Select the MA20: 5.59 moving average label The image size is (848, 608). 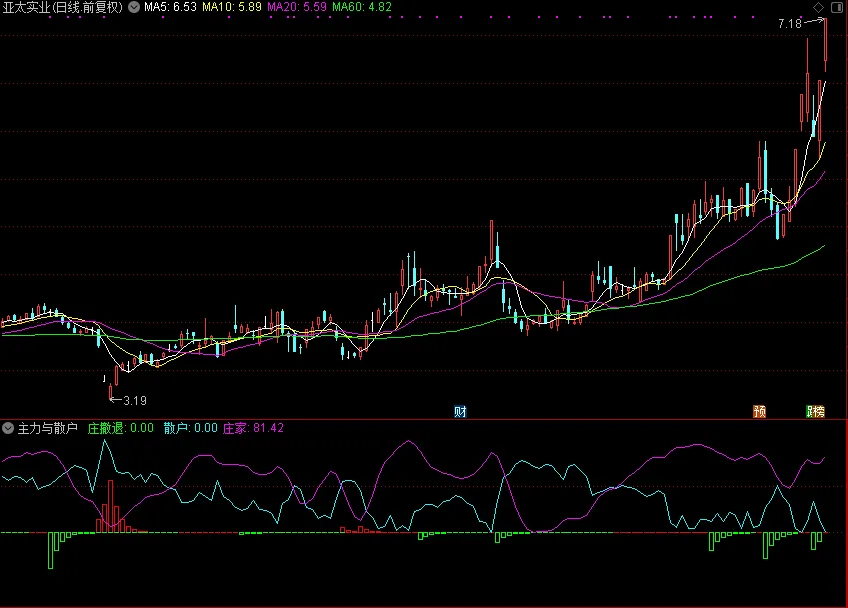point(297,7)
